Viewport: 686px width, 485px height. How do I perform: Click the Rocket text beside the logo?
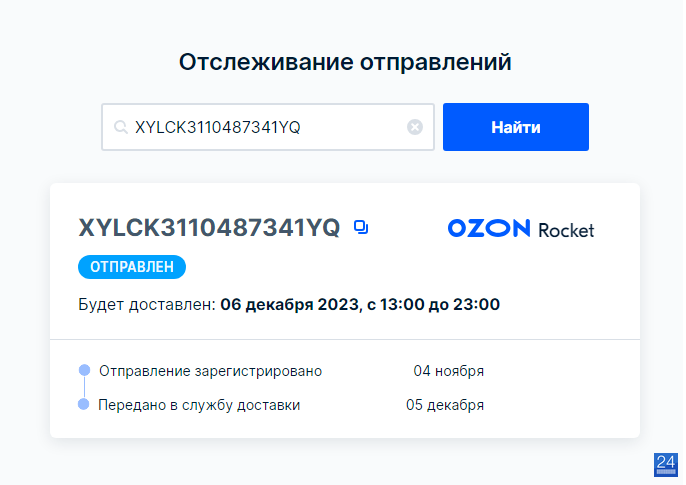coord(566,230)
